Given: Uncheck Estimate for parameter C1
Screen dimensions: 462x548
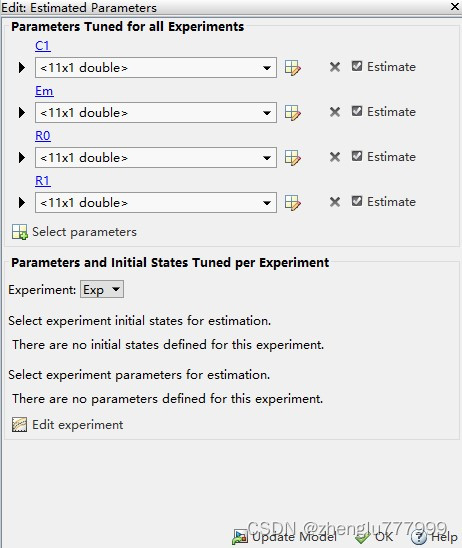Looking at the screenshot, I should (357, 66).
